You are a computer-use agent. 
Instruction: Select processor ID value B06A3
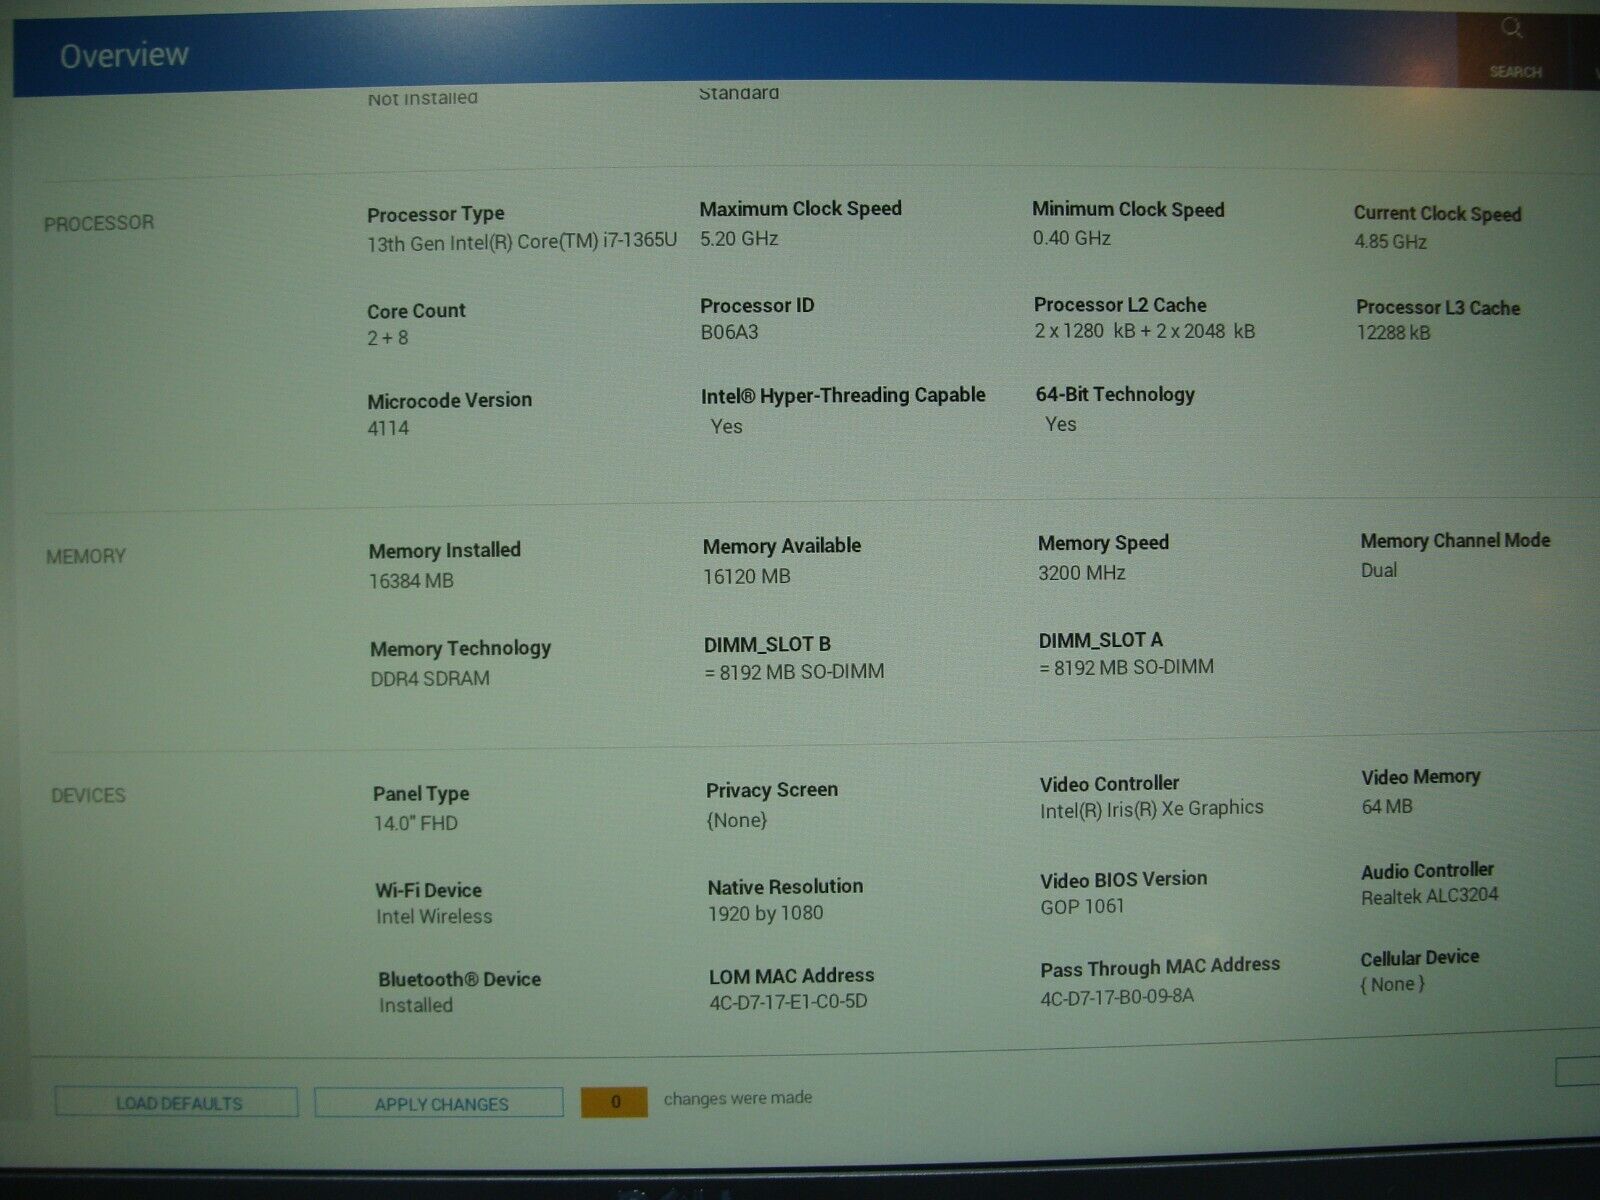coord(729,332)
